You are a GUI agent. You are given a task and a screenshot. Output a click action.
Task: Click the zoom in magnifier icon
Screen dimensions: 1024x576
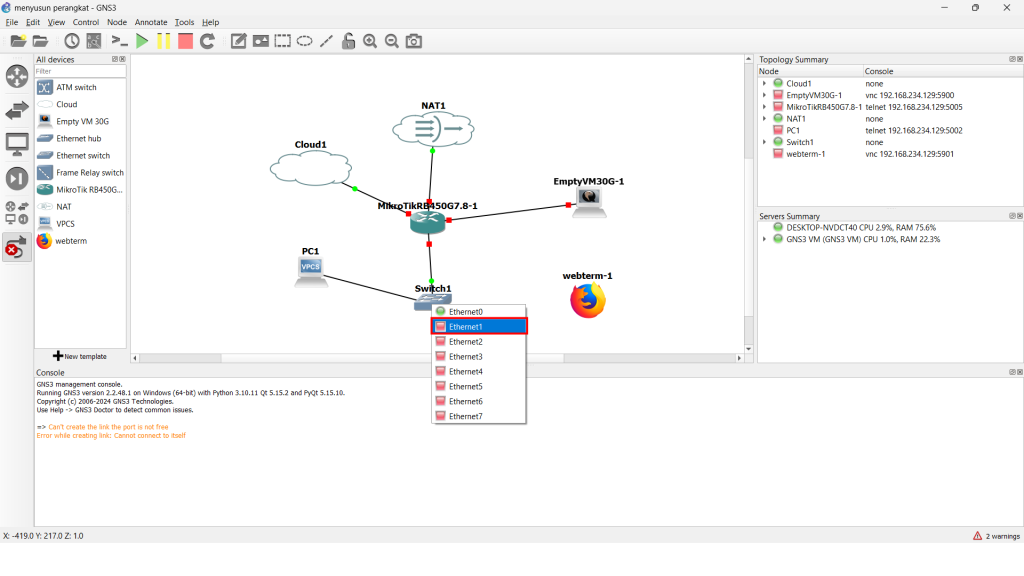370,41
